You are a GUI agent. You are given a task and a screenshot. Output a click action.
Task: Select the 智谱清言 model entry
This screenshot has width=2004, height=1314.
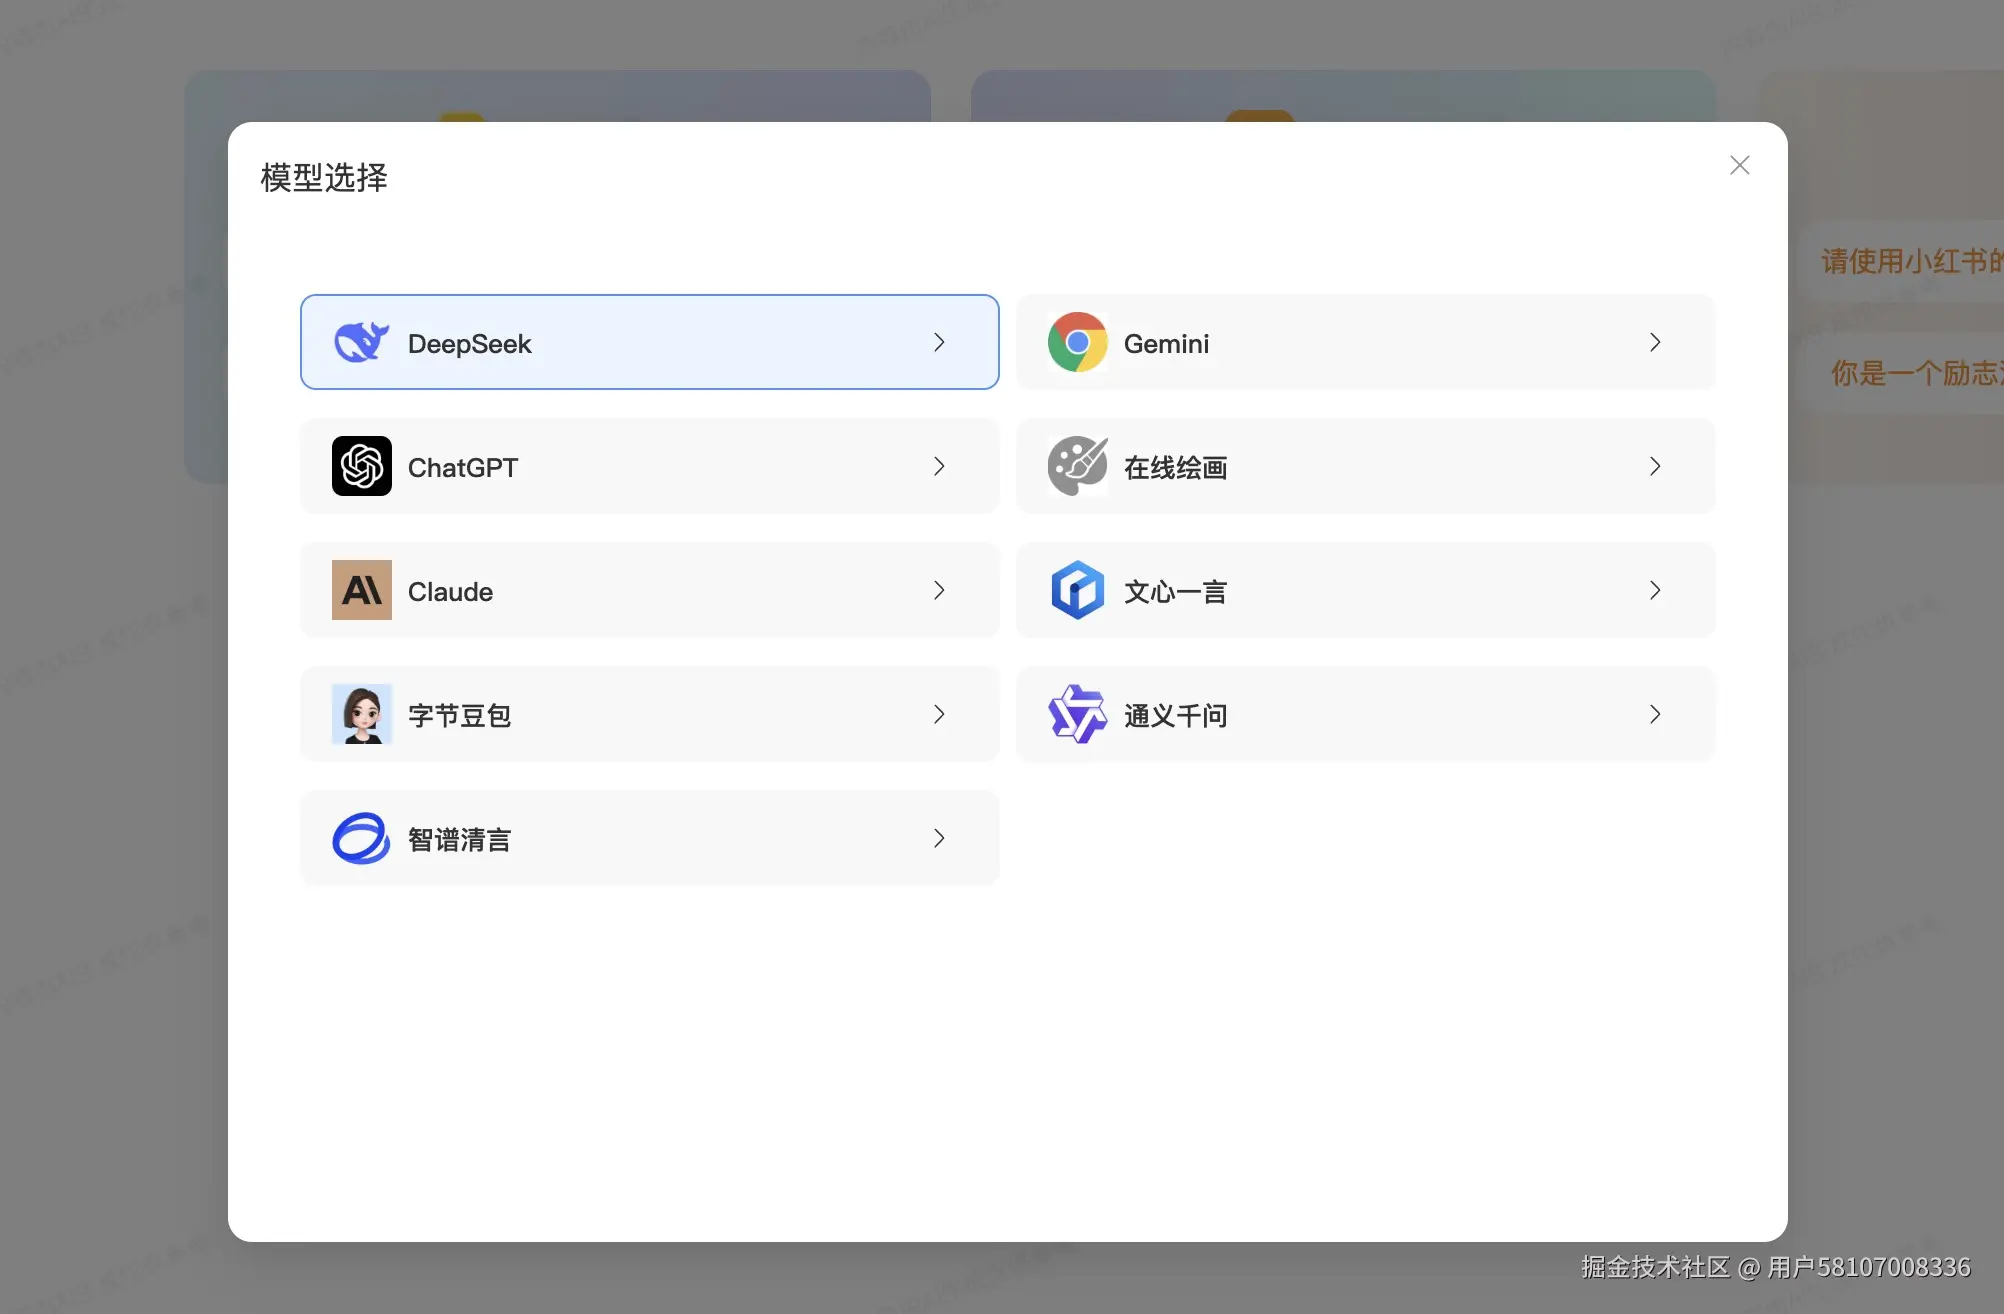[x=650, y=838]
